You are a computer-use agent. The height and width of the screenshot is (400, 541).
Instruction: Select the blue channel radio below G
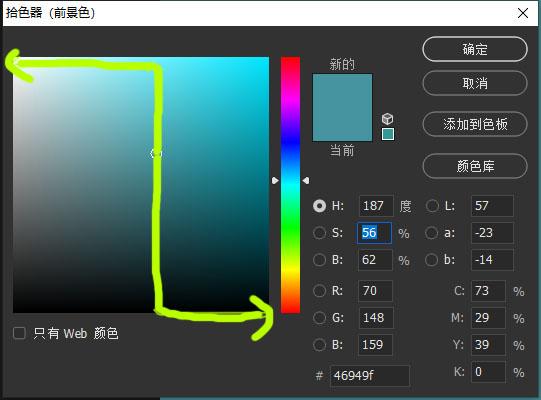pos(319,344)
